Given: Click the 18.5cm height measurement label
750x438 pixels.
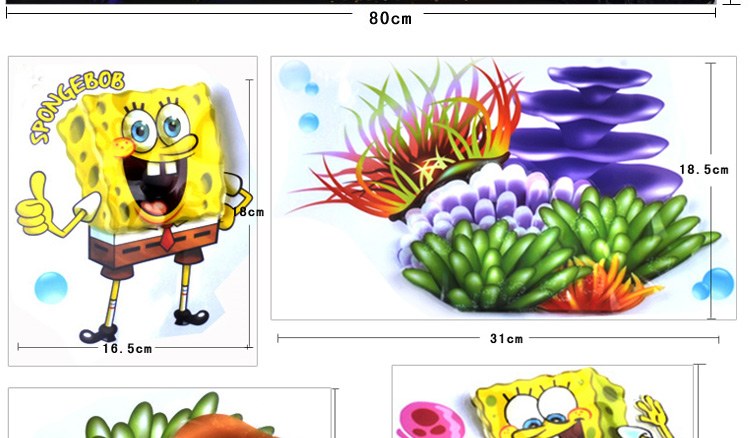Looking at the screenshot, I should click(x=703, y=170).
